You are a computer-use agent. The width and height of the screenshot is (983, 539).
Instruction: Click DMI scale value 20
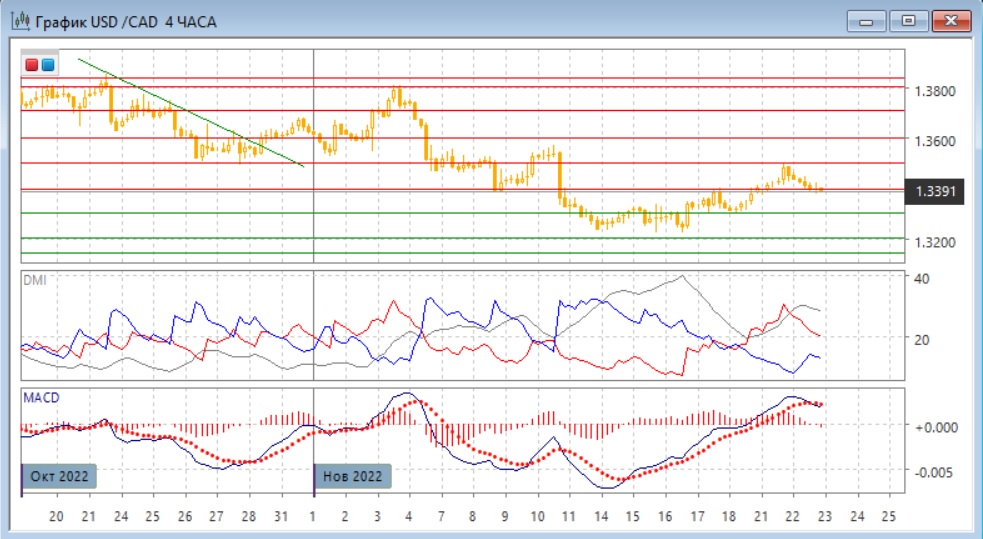click(922, 340)
